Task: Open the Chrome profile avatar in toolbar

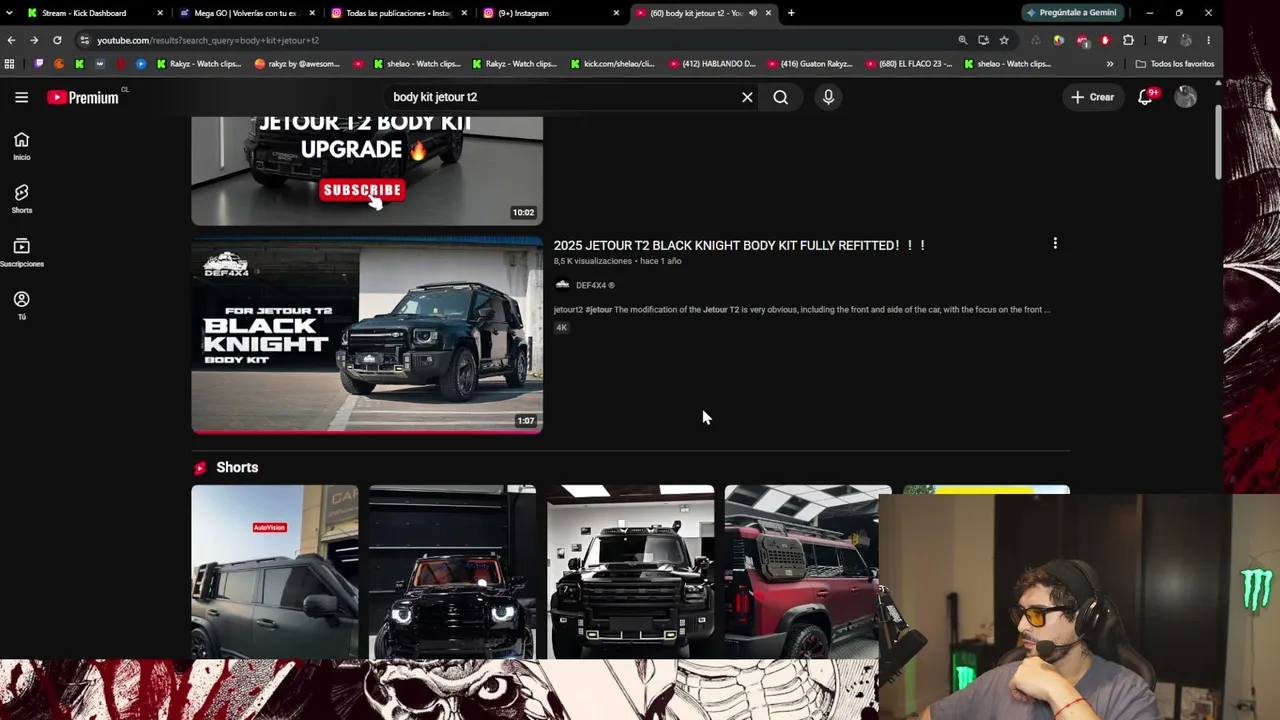Action: point(1185,40)
